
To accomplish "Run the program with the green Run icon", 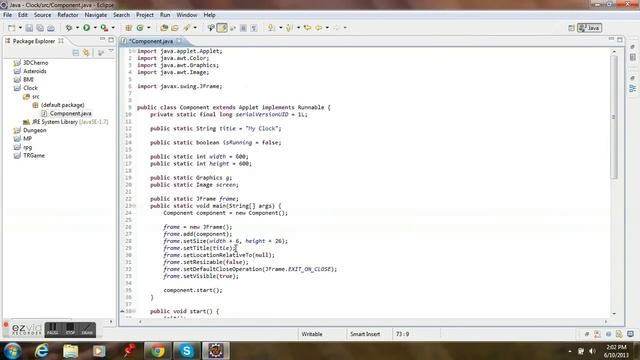I will click(87, 28).
